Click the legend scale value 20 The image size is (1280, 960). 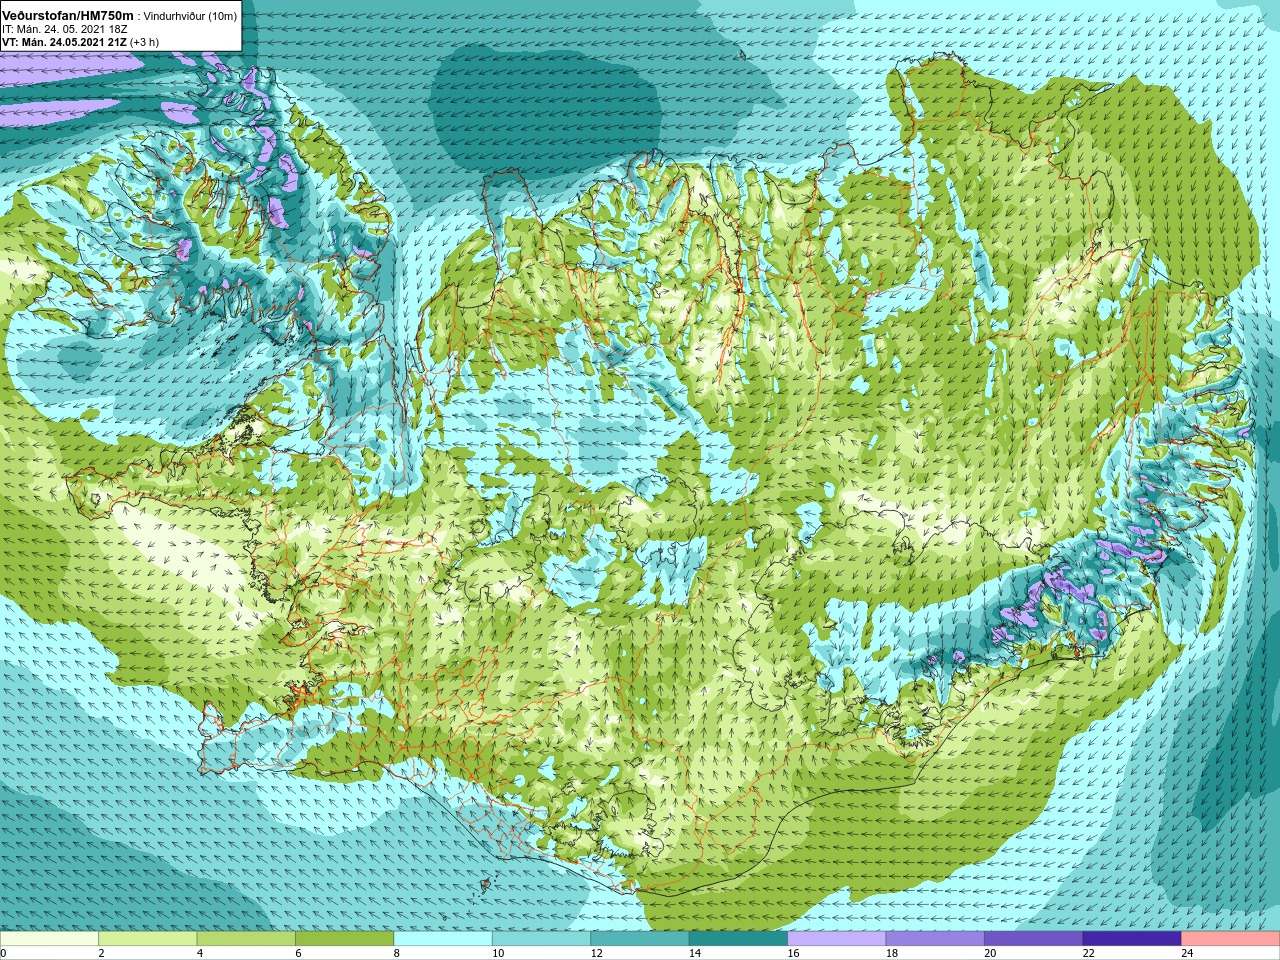pos(990,953)
